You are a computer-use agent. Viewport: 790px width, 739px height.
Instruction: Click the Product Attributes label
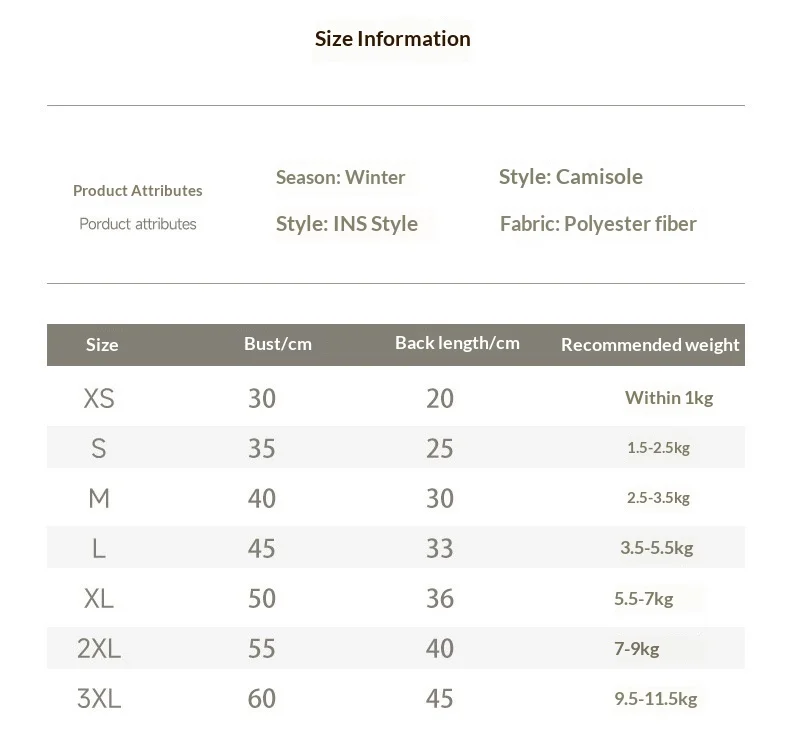click(x=138, y=190)
